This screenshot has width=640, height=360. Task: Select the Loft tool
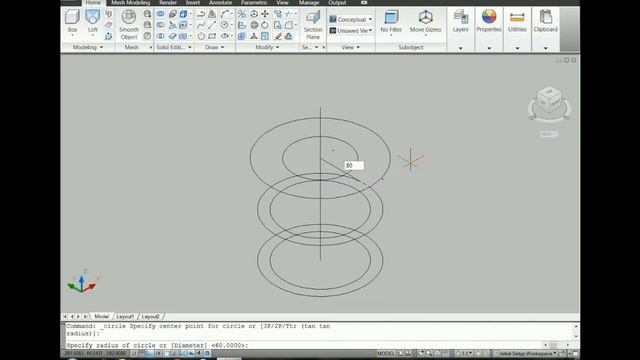pyautogui.click(x=93, y=21)
